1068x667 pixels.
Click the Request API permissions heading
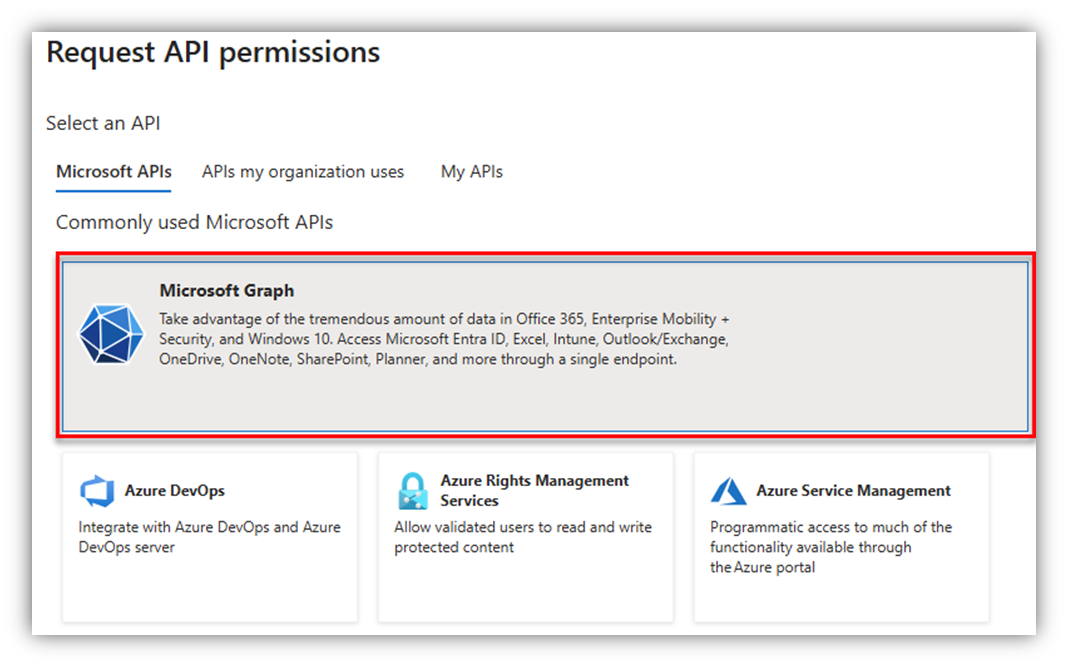tap(213, 52)
